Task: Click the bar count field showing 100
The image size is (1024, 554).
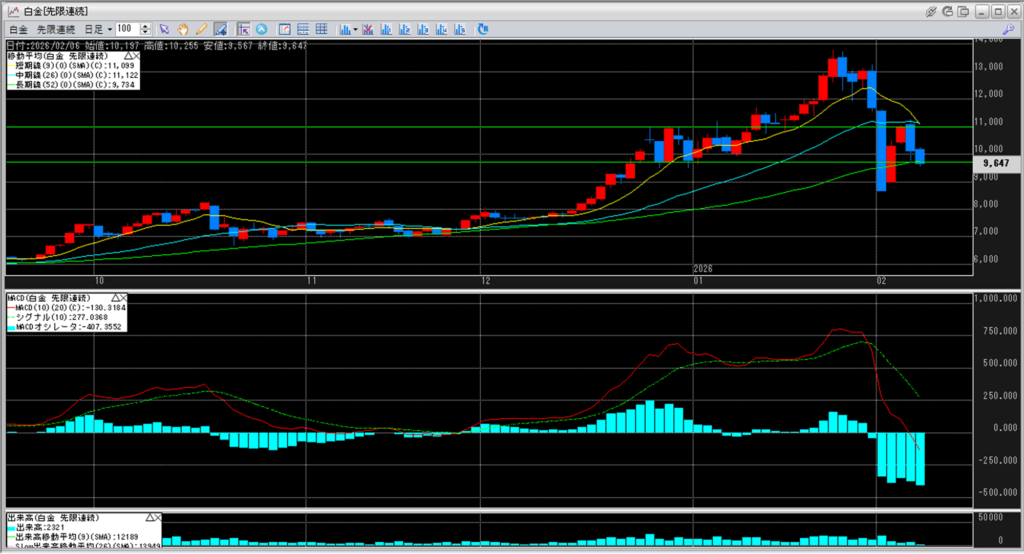Action: point(127,29)
